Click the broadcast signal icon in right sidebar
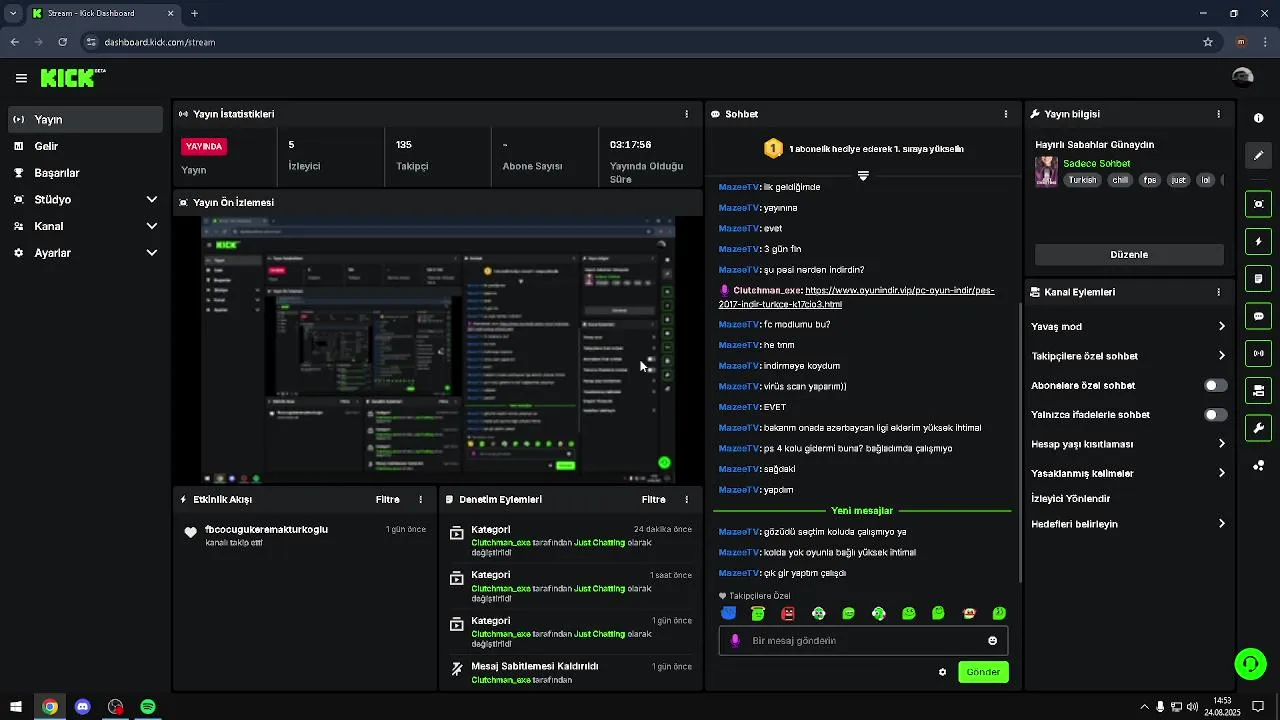The image size is (1280, 720). [1258, 353]
